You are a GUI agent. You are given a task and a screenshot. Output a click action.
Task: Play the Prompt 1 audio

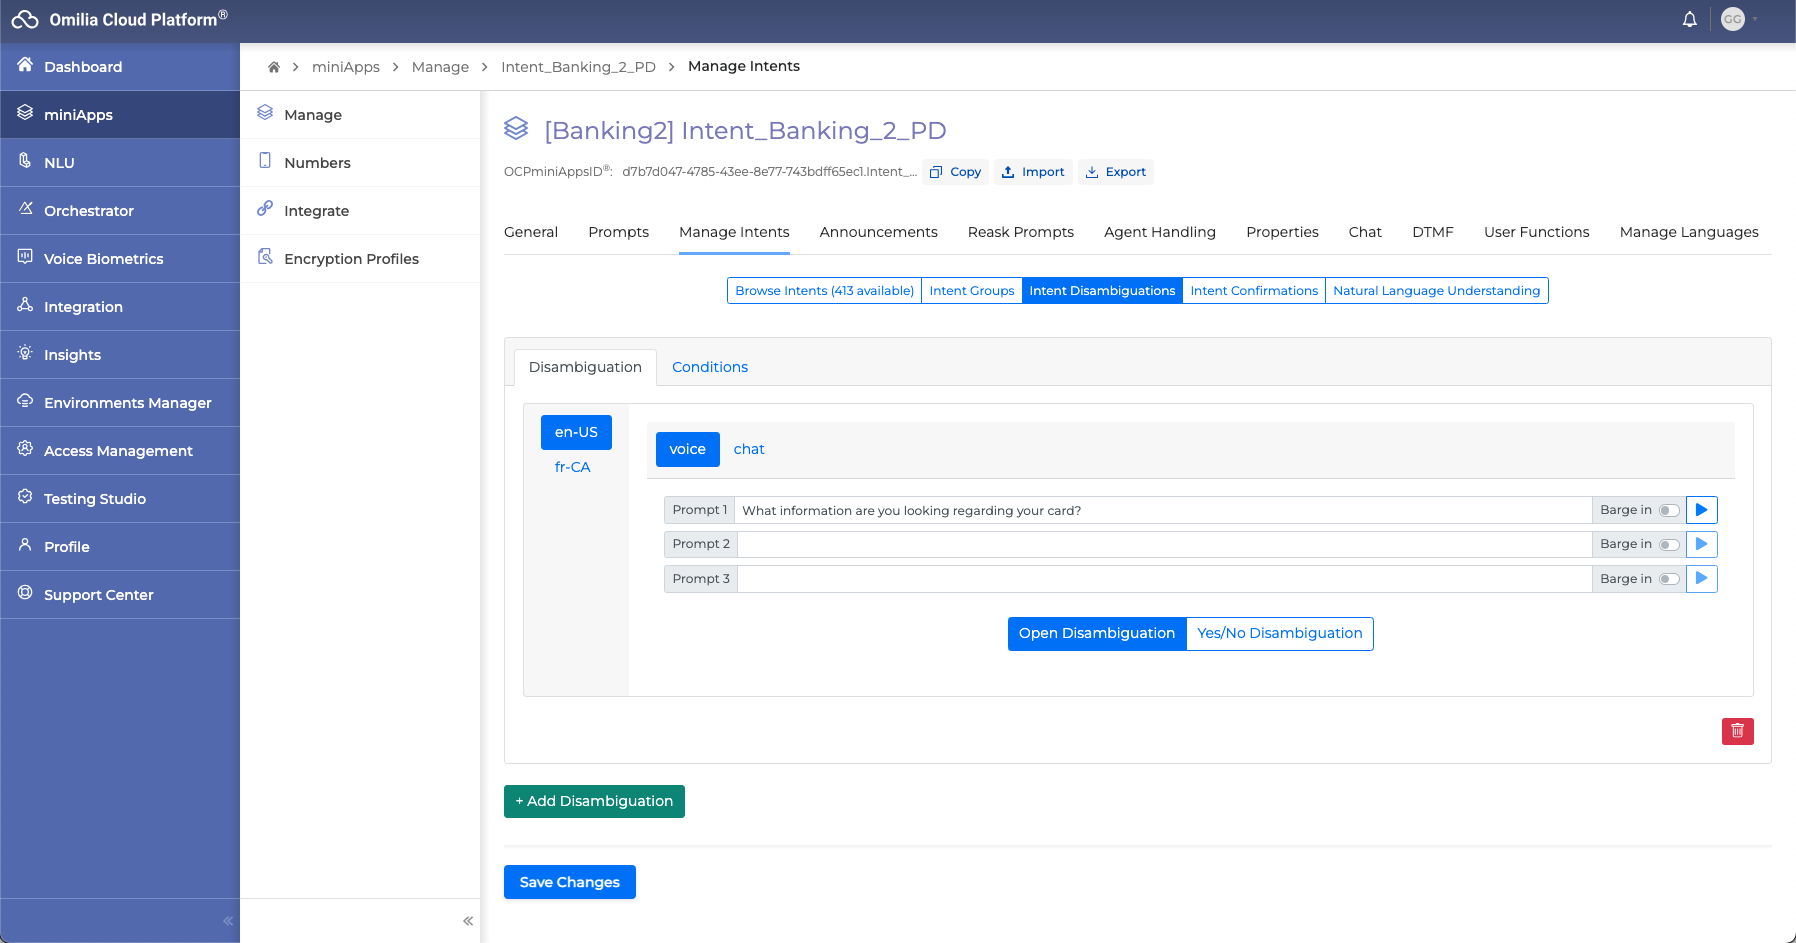1701,510
